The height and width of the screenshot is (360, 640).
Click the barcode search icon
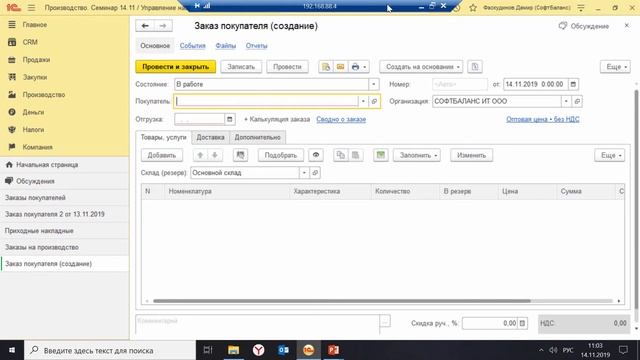click(240, 155)
